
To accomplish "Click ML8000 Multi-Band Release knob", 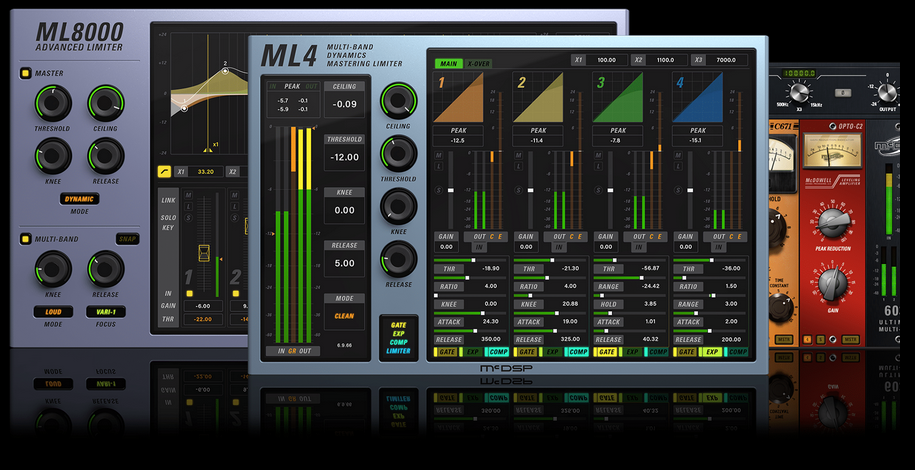I will (x=106, y=269).
